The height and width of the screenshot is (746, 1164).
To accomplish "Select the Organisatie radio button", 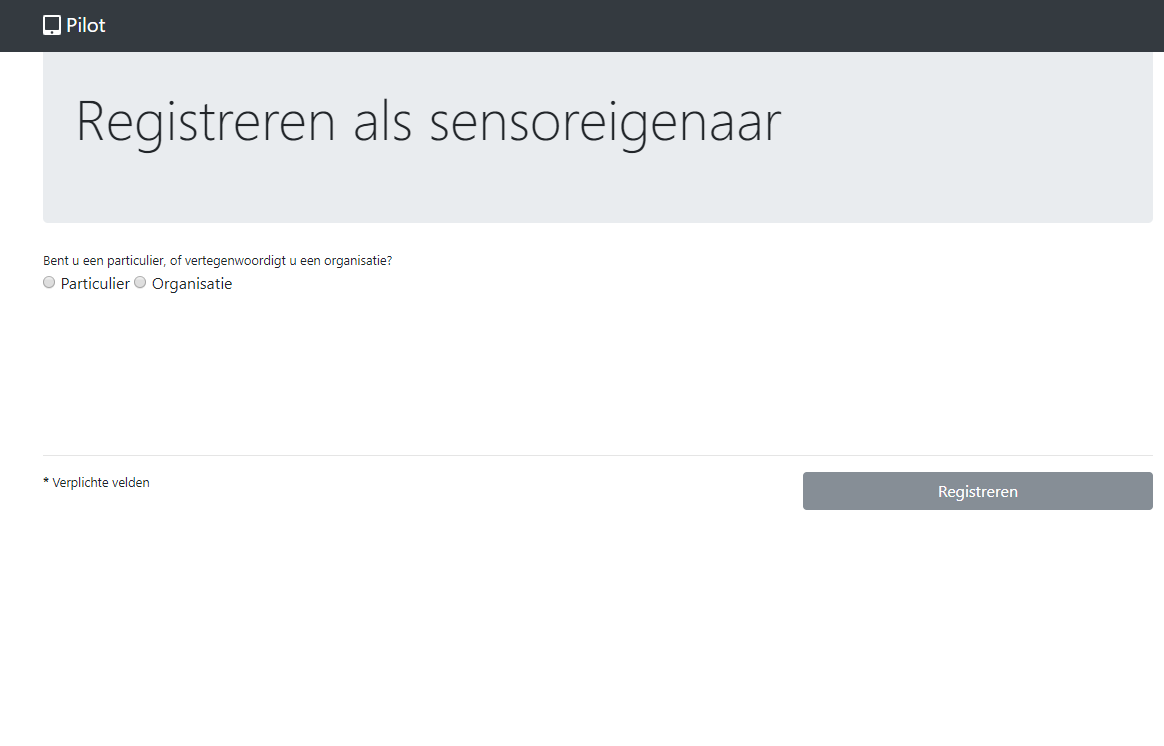I will click(140, 283).
